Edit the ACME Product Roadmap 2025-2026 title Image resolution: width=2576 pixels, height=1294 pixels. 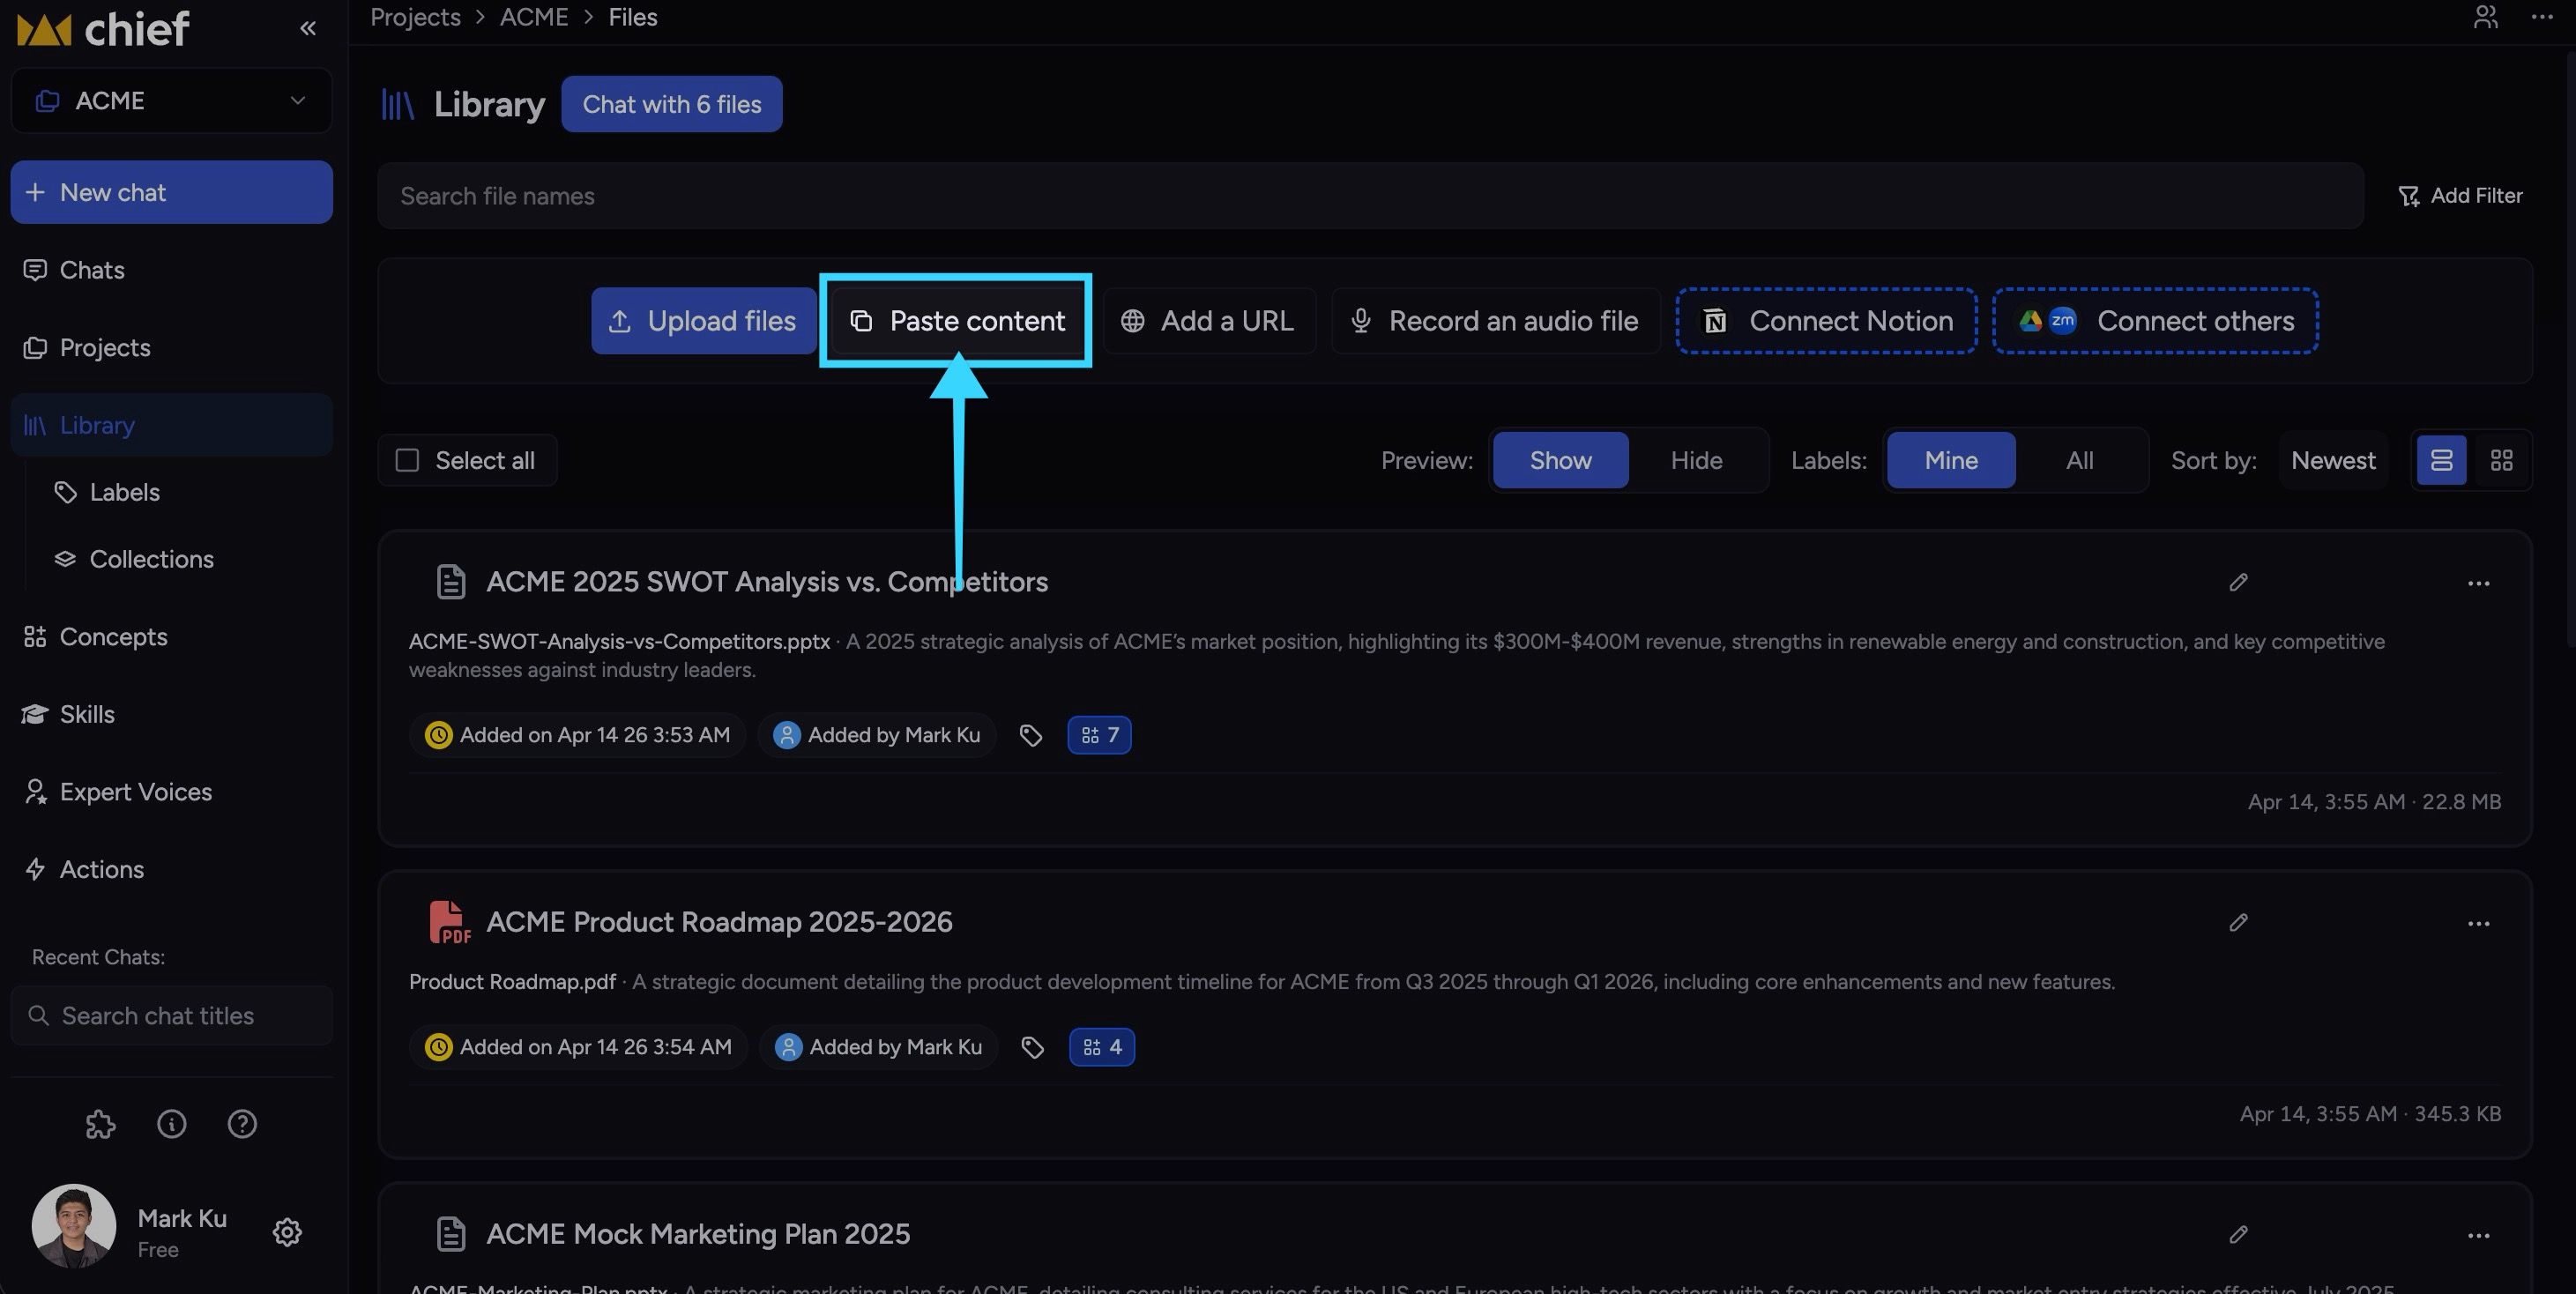point(2238,922)
